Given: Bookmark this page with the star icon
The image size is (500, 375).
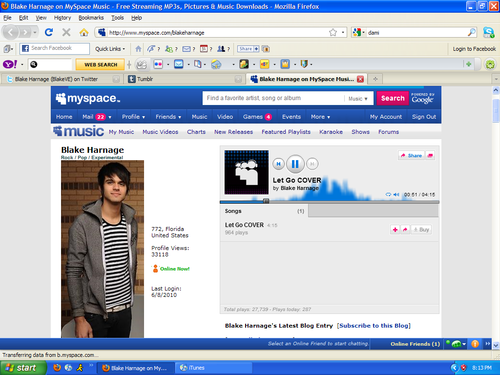Looking at the screenshot, I should click(333, 32).
